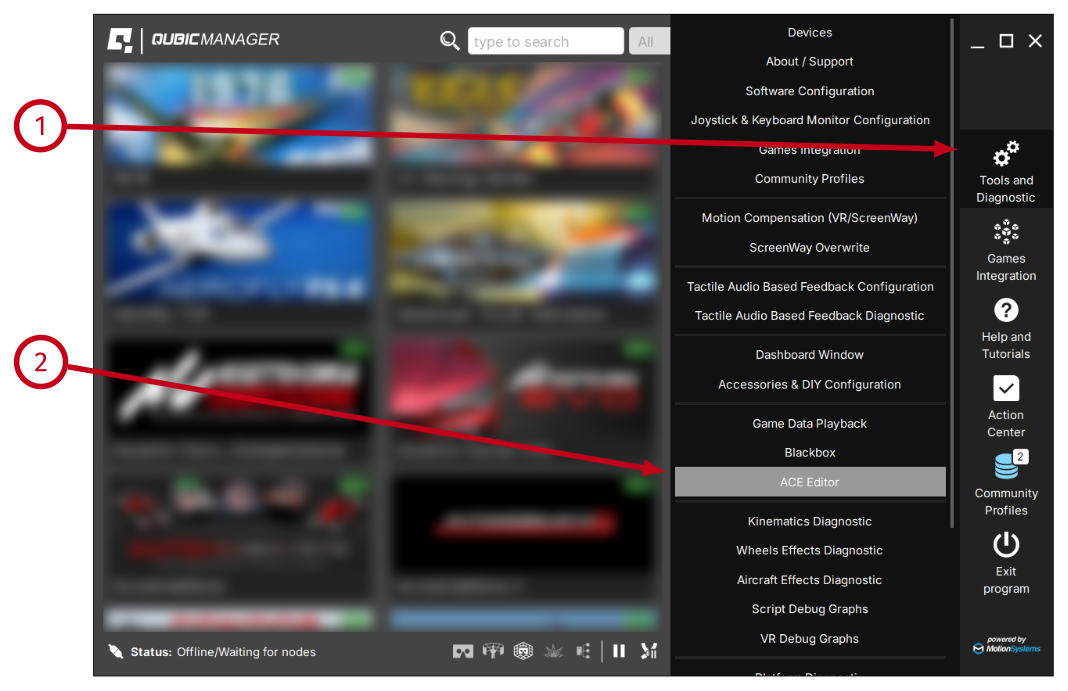Select ACE Editor from the menu
The width and height of the screenshot is (1068, 691).
click(x=809, y=482)
